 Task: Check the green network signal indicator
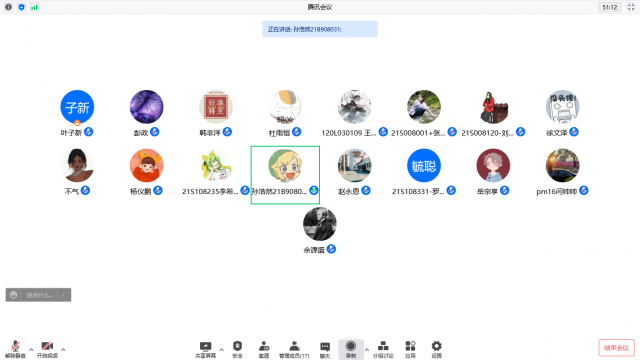pyautogui.click(x=34, y=7)
